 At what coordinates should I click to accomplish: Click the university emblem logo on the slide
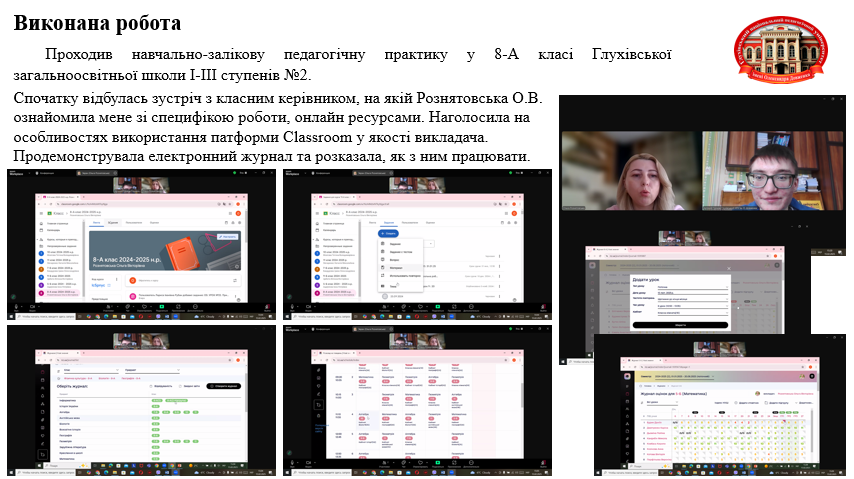(x=781, y=50)
